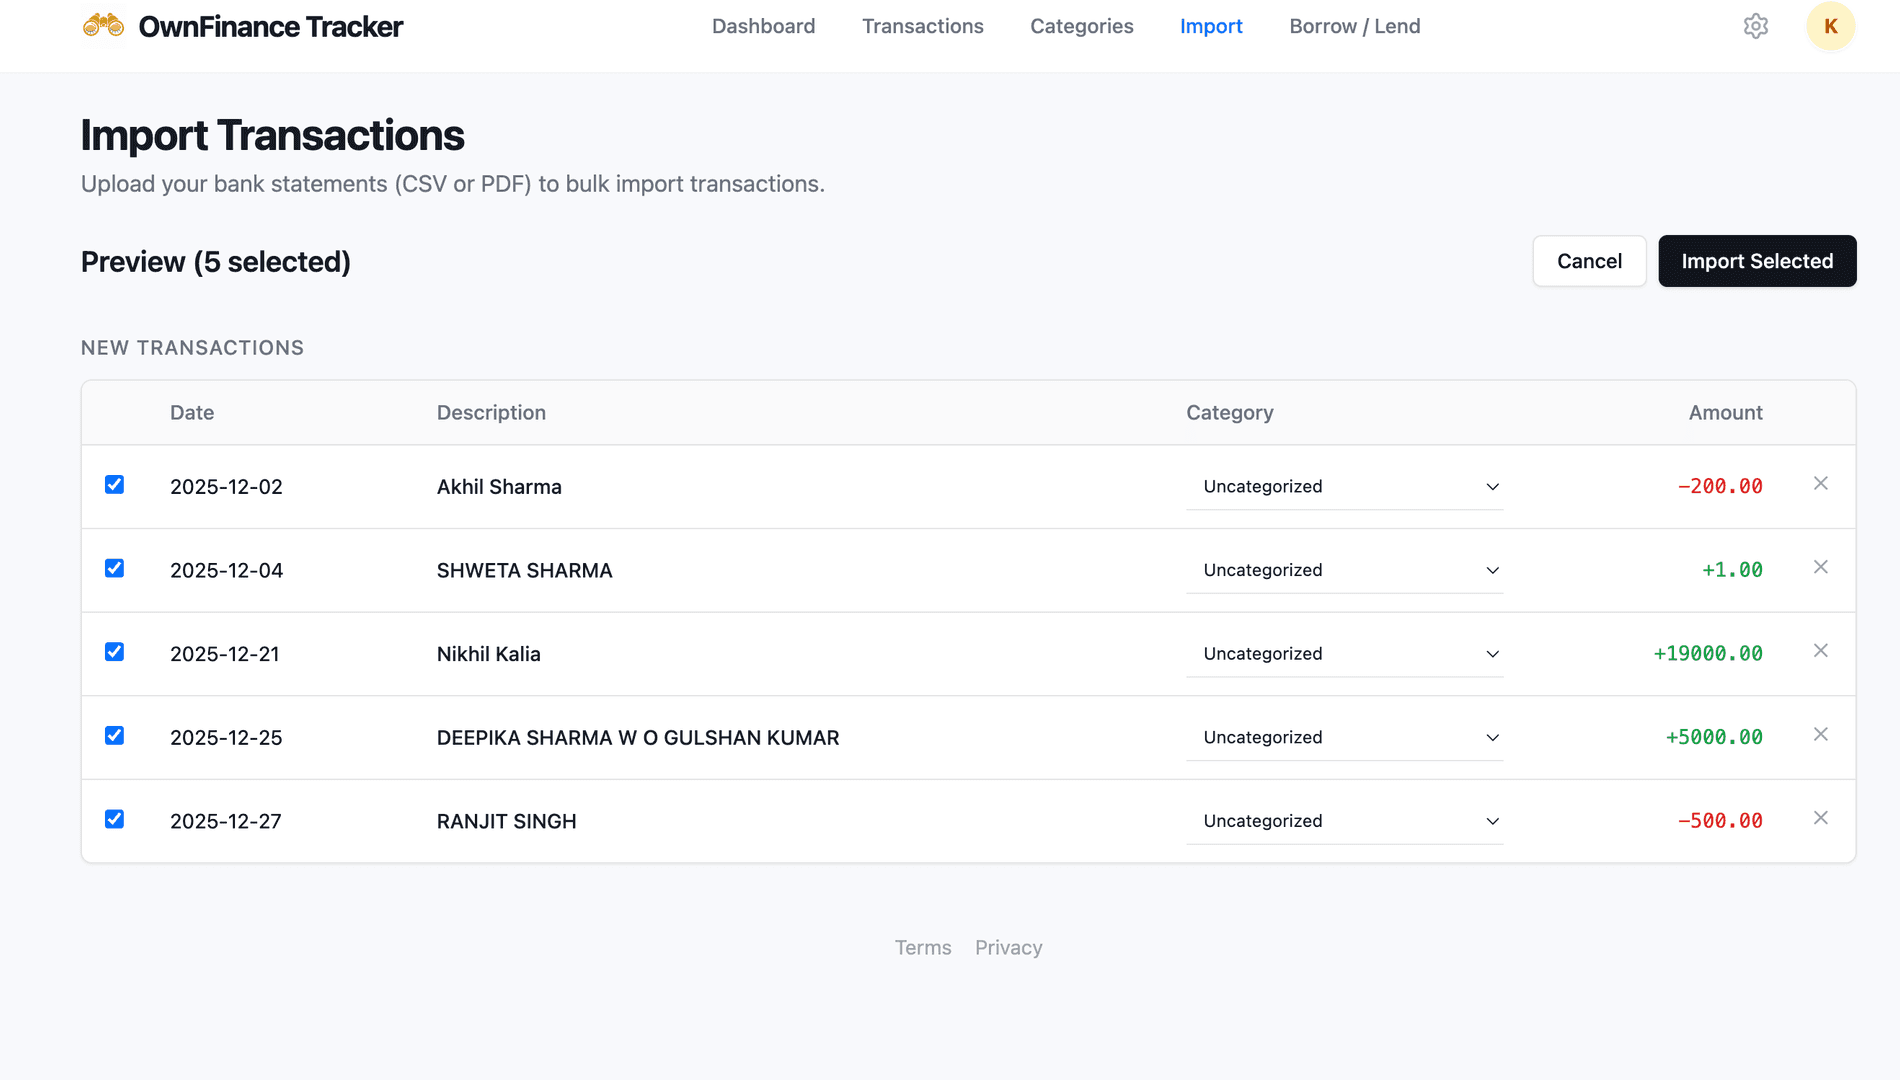Uncheck the Akhil Sharma transaction
Screen dimensions: 1900x1080
tap(115, 484)
